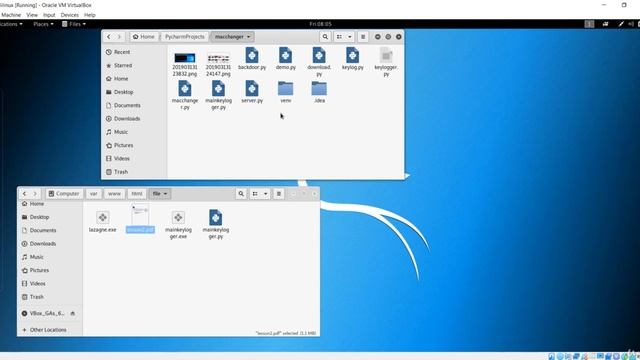
Task: Select mainkeylogger.py in file window
Action: (x=216, y=224)
